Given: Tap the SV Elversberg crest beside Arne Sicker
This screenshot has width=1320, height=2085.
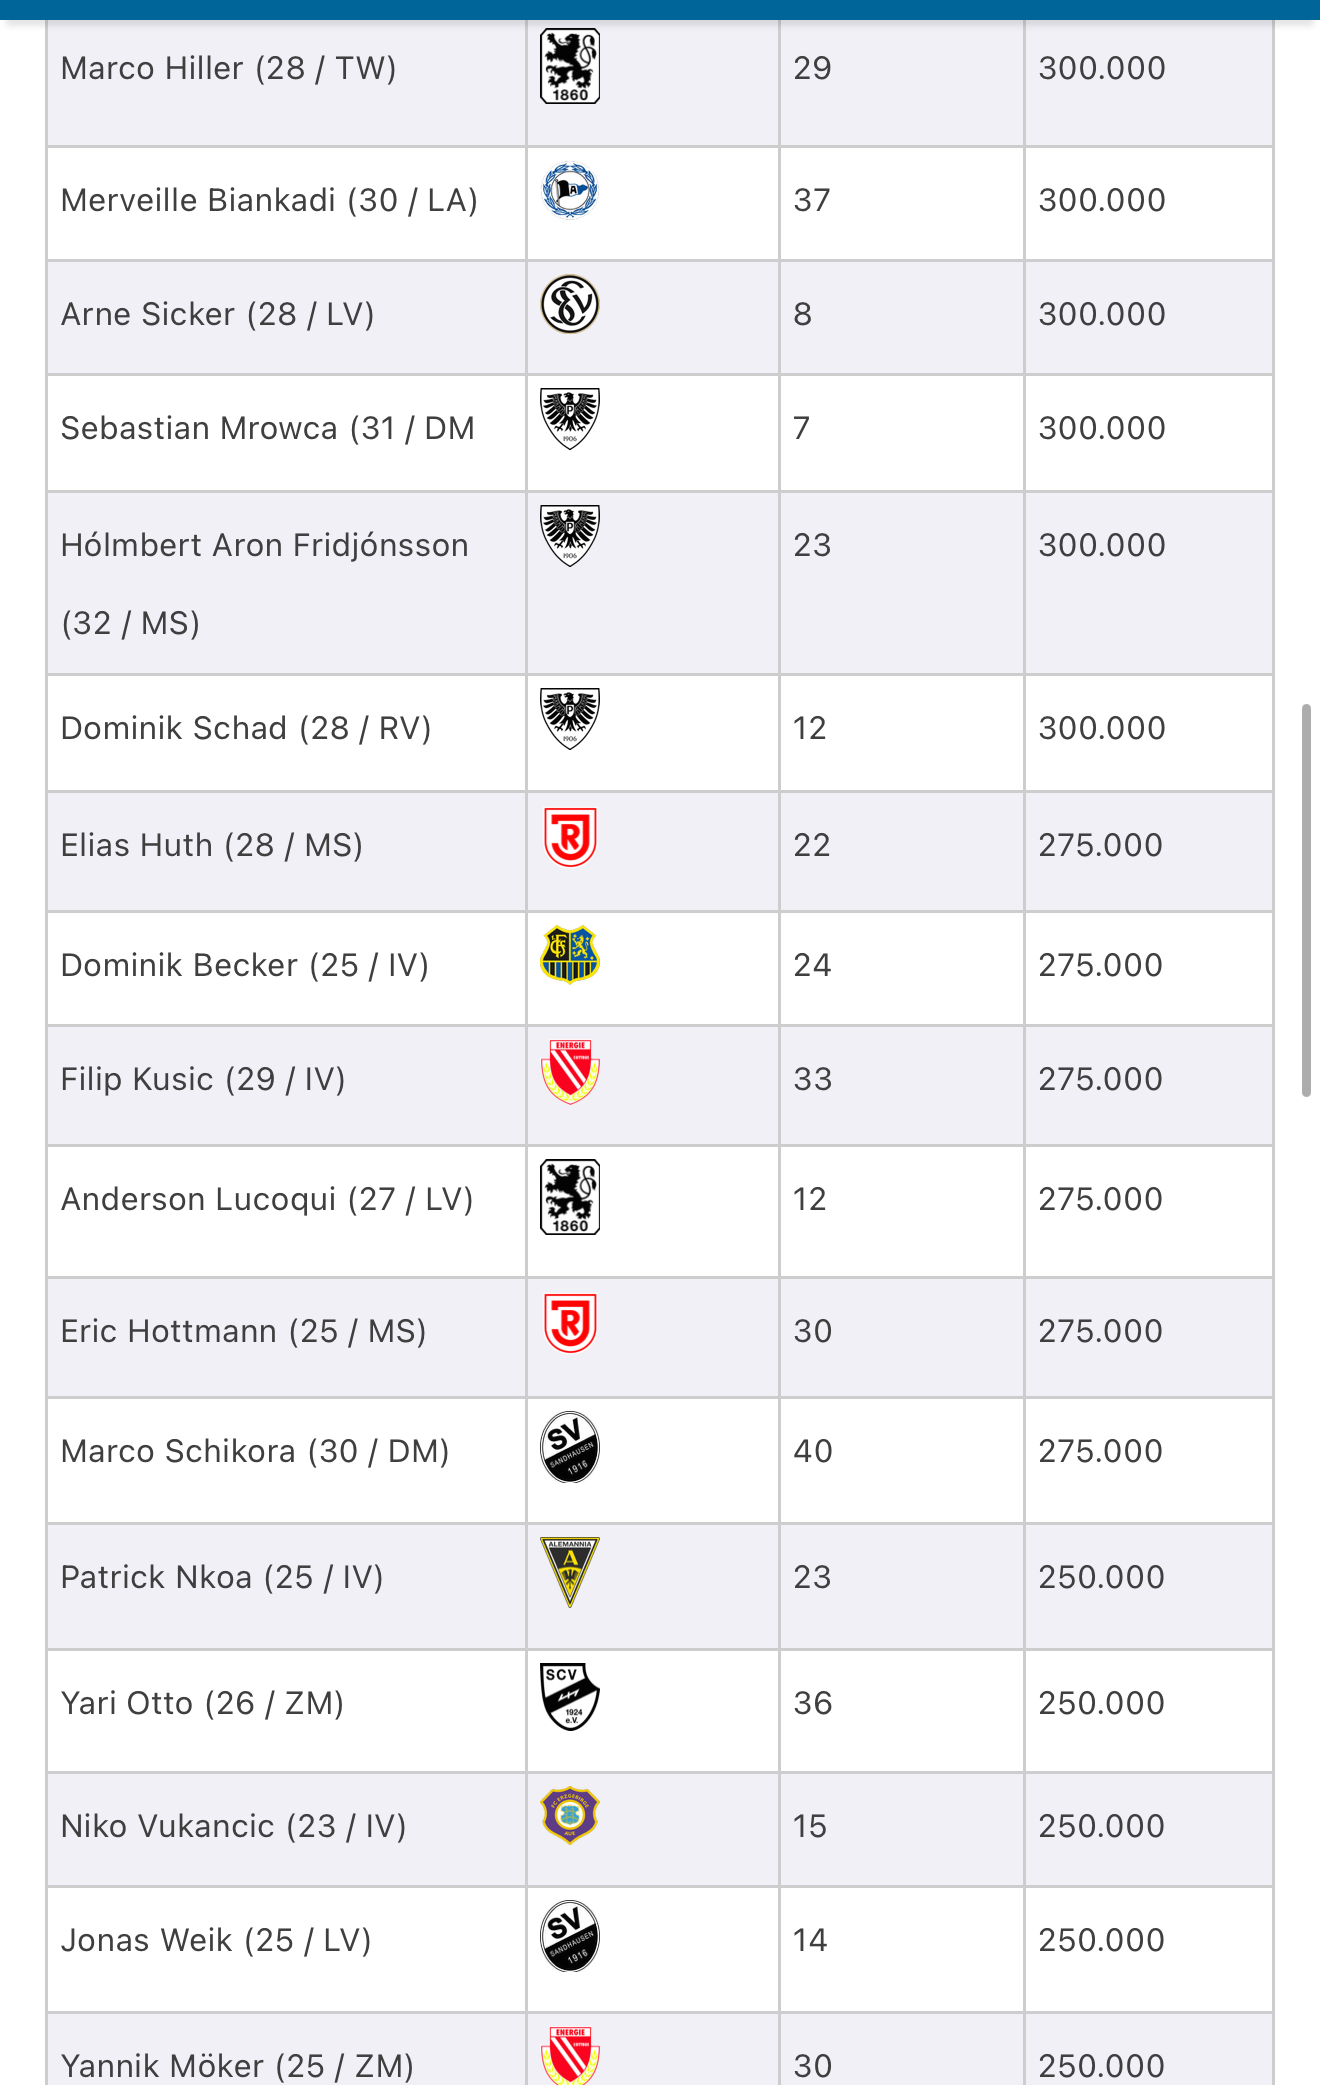Looking at the screenshot, I should click(x=570, y=304).
